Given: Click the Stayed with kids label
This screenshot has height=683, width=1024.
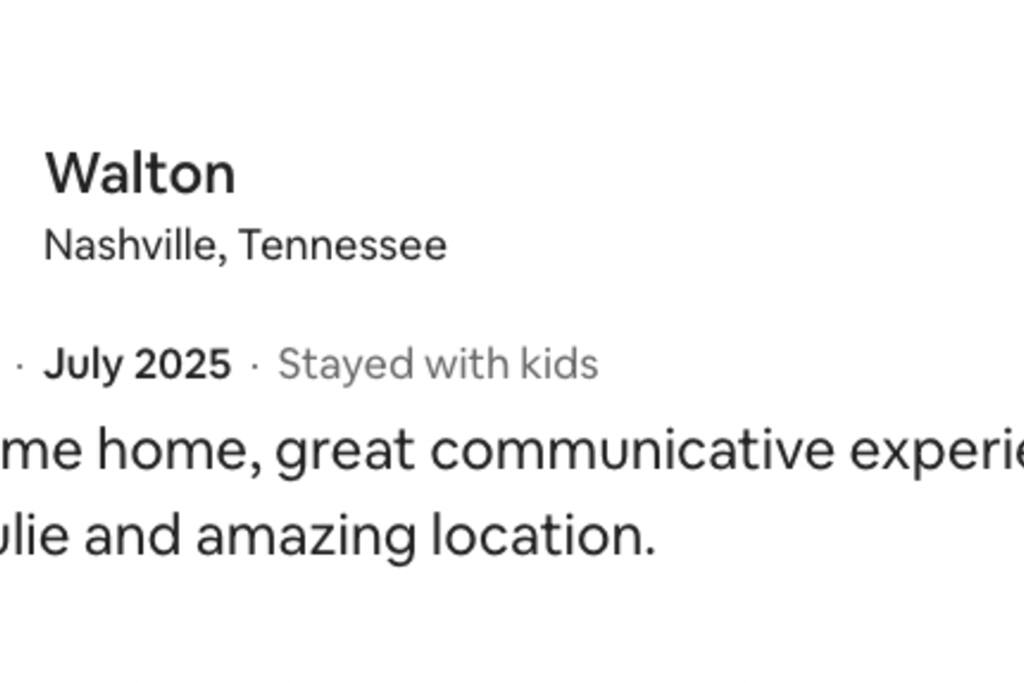Looking at the screenshot, I should coord(438,364).
